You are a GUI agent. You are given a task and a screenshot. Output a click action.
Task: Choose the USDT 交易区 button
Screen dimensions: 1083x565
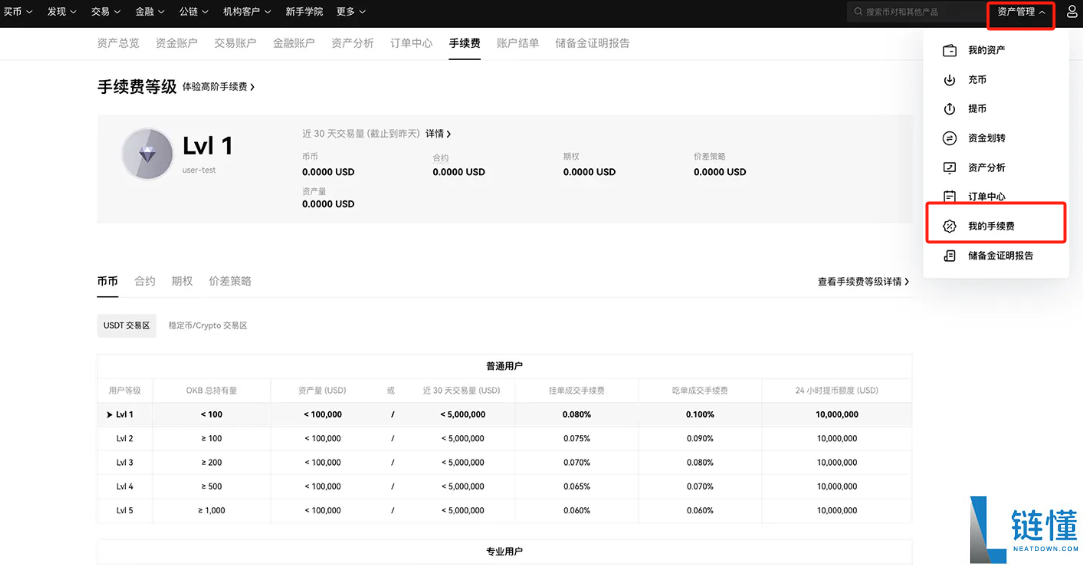point(126,325)
